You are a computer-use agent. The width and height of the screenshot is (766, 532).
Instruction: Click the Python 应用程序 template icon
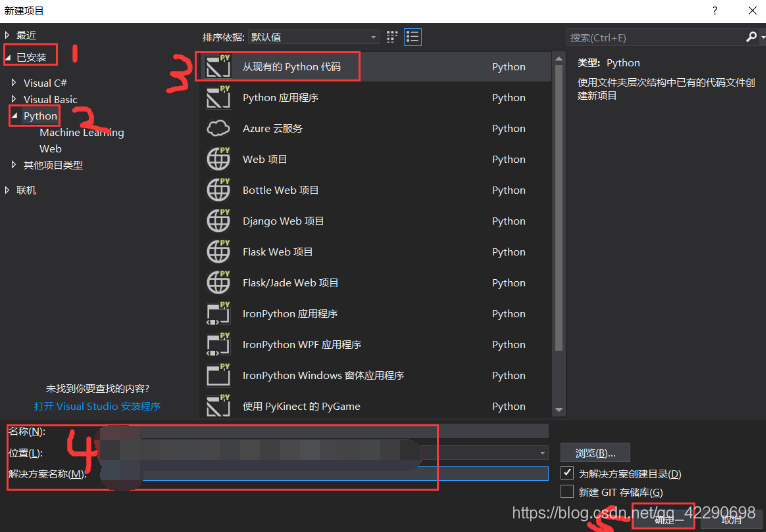(218, 97)
